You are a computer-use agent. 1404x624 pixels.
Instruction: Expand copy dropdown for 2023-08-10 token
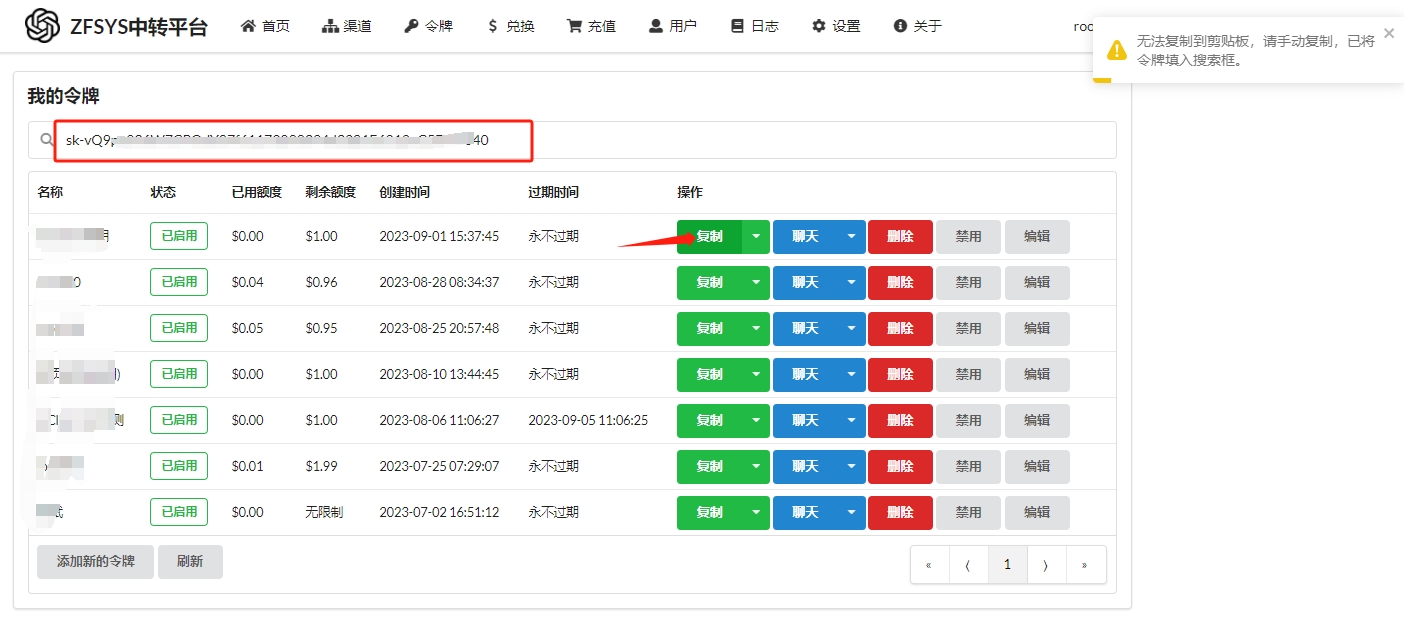point(756,375)
